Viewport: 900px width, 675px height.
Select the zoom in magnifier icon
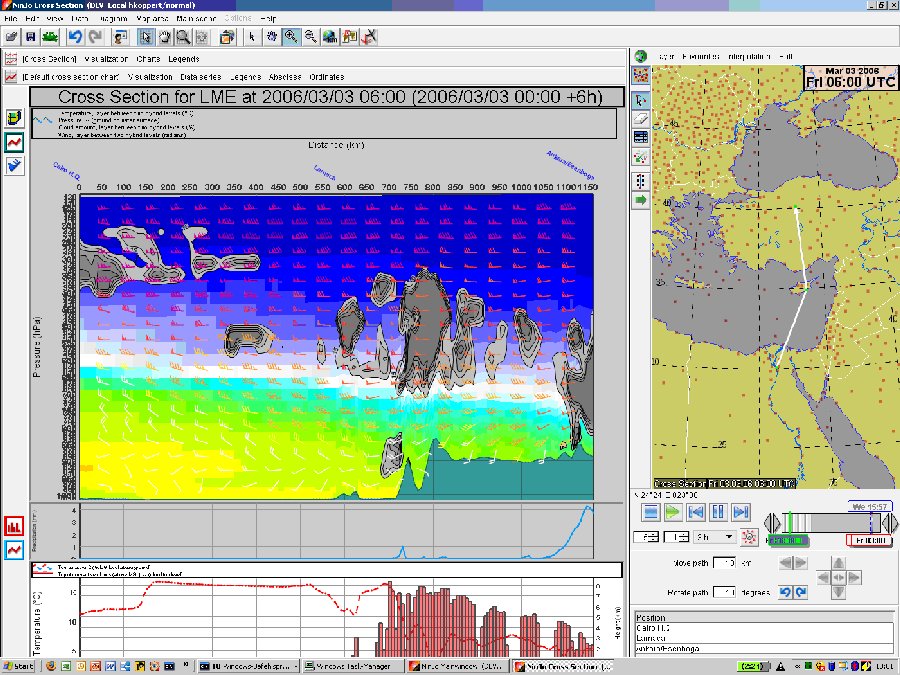[x=291, y=37]
